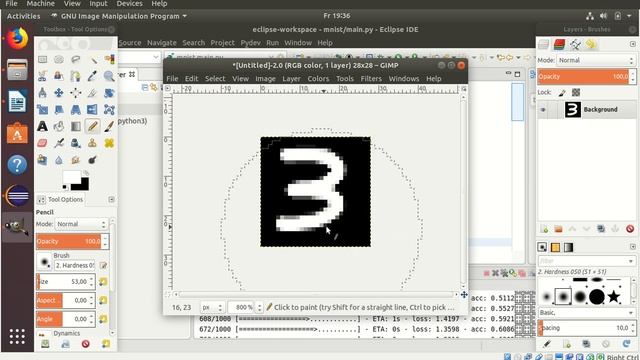Screen dimensions: 640x360
Task: Open VirtualBox Devices menu
Action: coord(129,4)
